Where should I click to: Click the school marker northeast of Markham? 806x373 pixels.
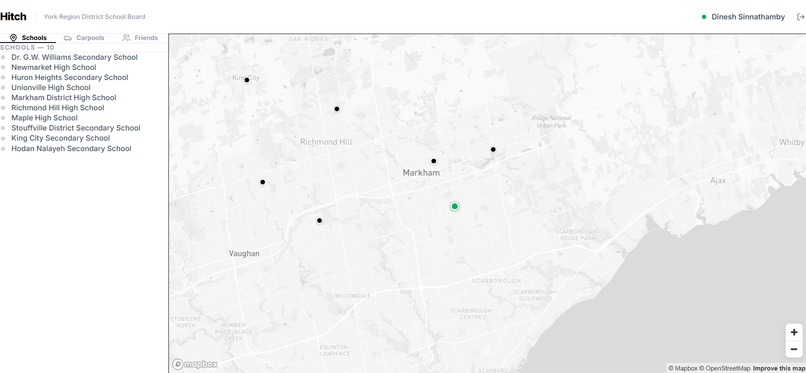point(493,150)
